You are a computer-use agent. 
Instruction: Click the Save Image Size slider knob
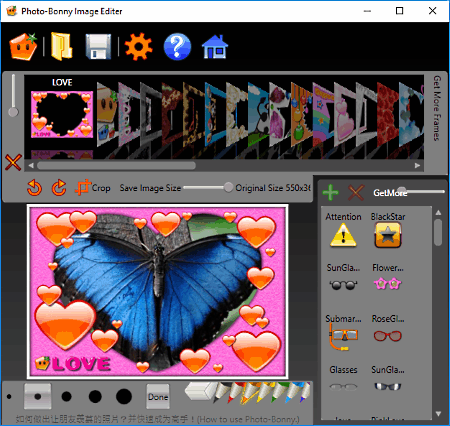(228, 187)
